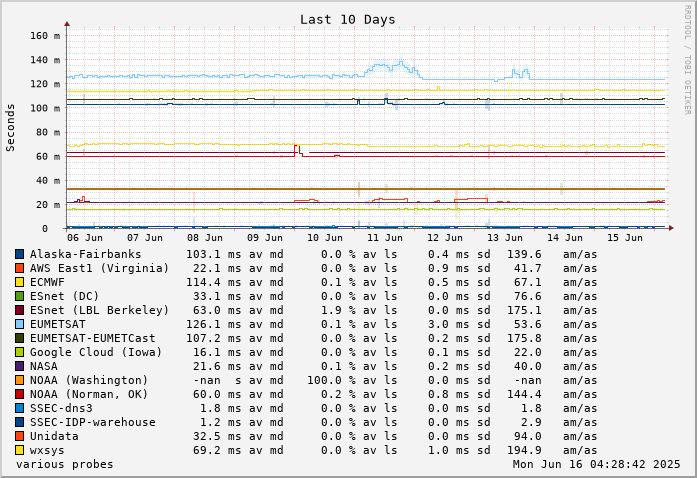This screenshot has width=697, height=478.
Task: Click the Google Cloud (Iowa) '16.1 ms' value
Action: pyautogui.click(x=217, y=352)
